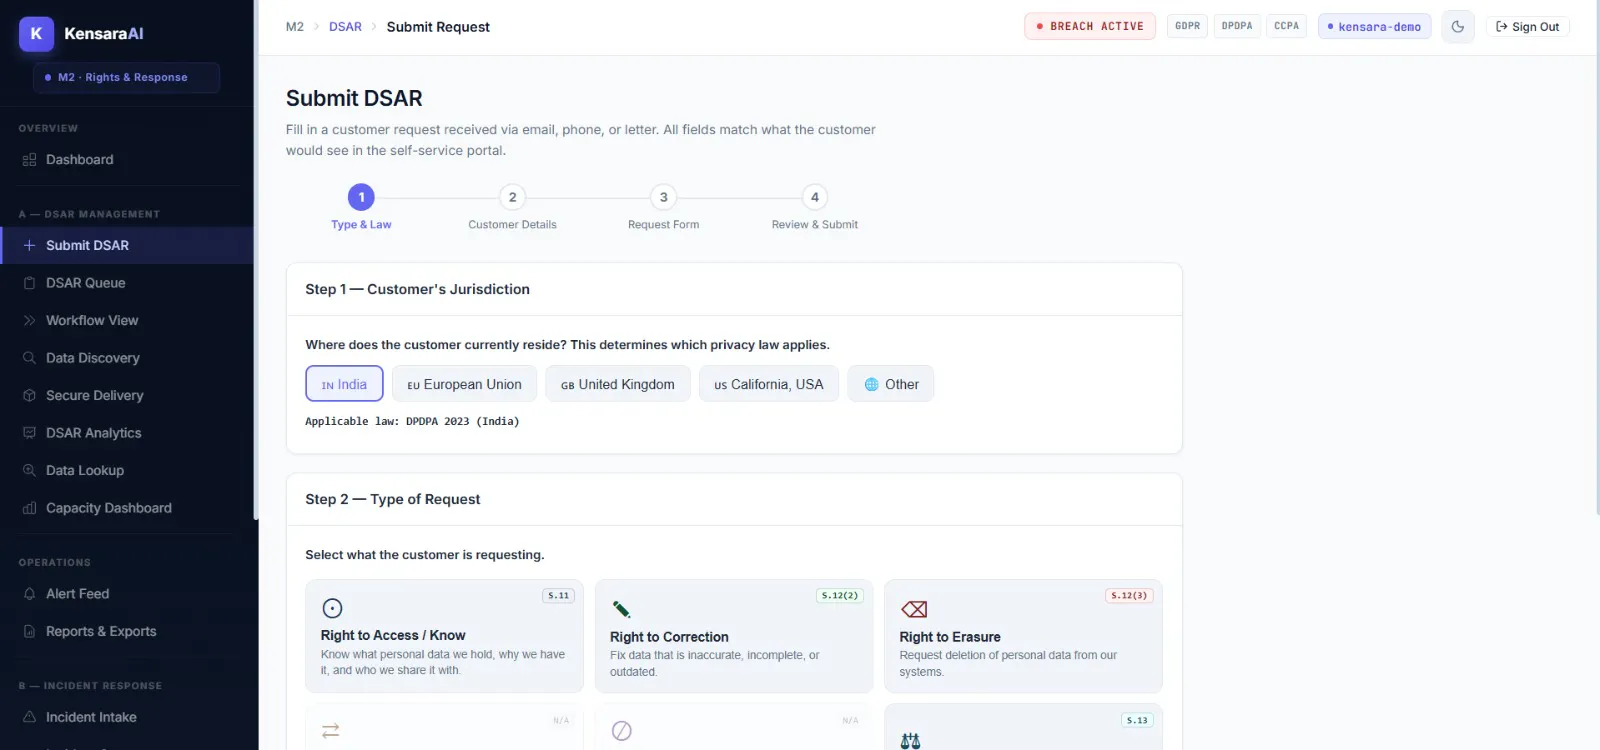Screen dimensions: 1600x750
Task: Click the Data Lookup search icon
Action: tap(29, 471)
